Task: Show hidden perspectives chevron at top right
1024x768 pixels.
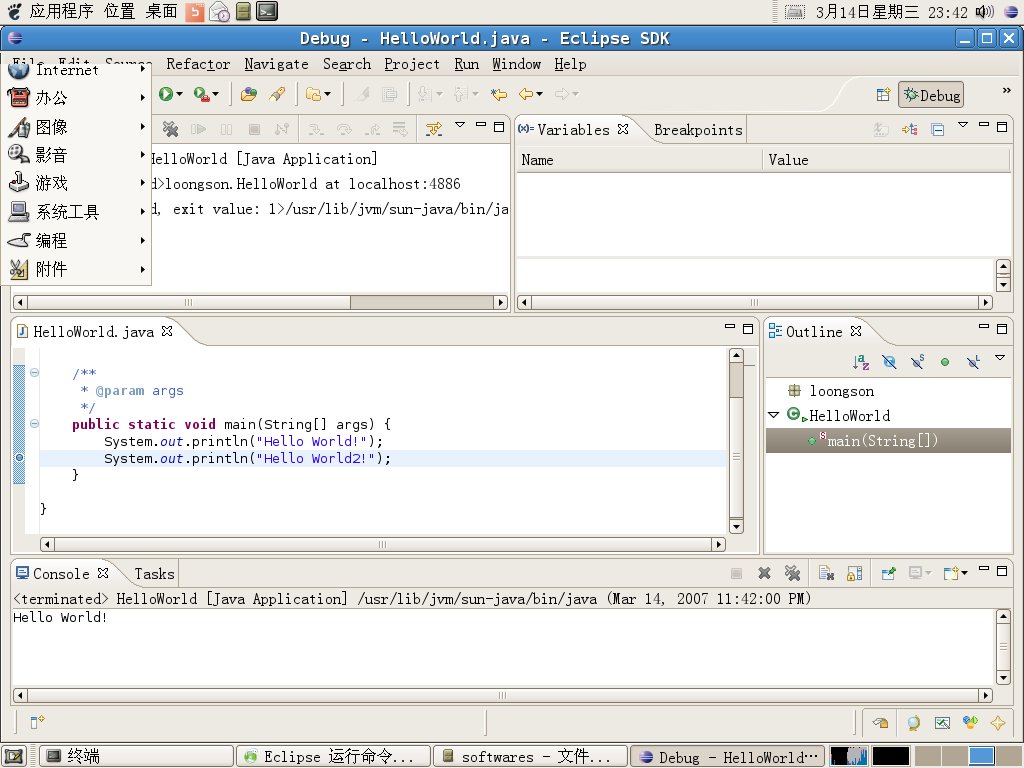Action: tap(1006, 91)
